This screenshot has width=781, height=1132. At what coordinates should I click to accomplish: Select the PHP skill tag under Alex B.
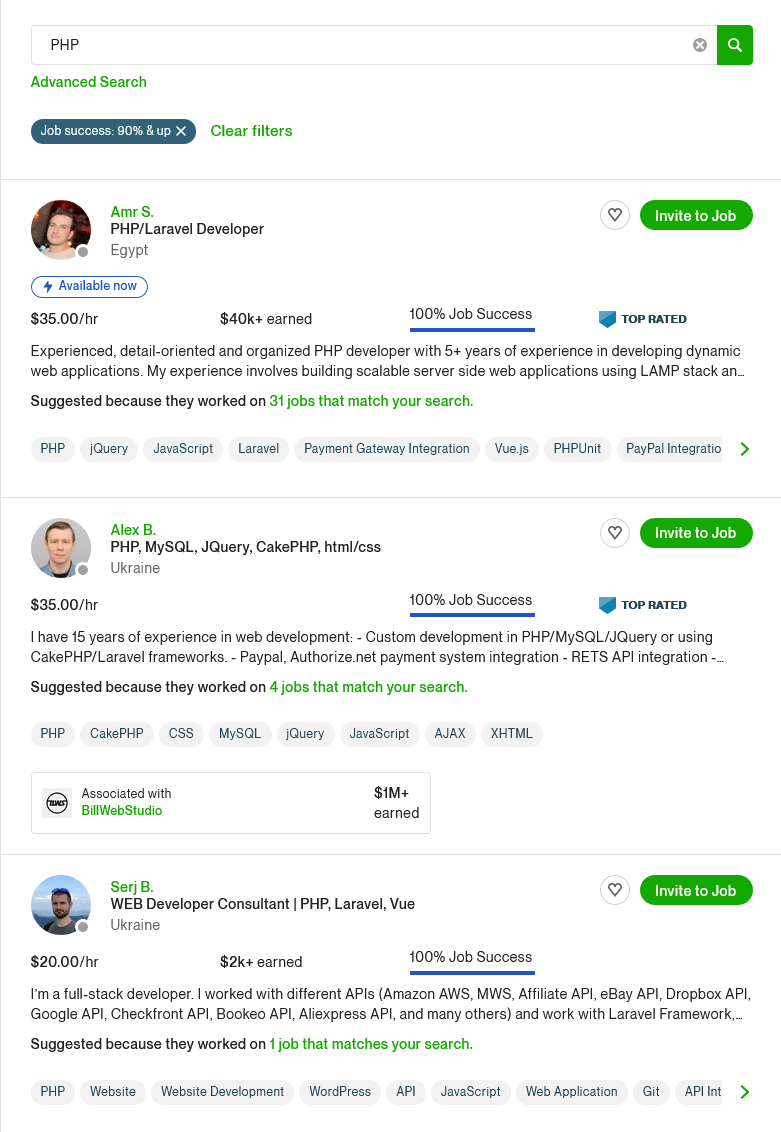pyautogui.click(x=52, y=734)
